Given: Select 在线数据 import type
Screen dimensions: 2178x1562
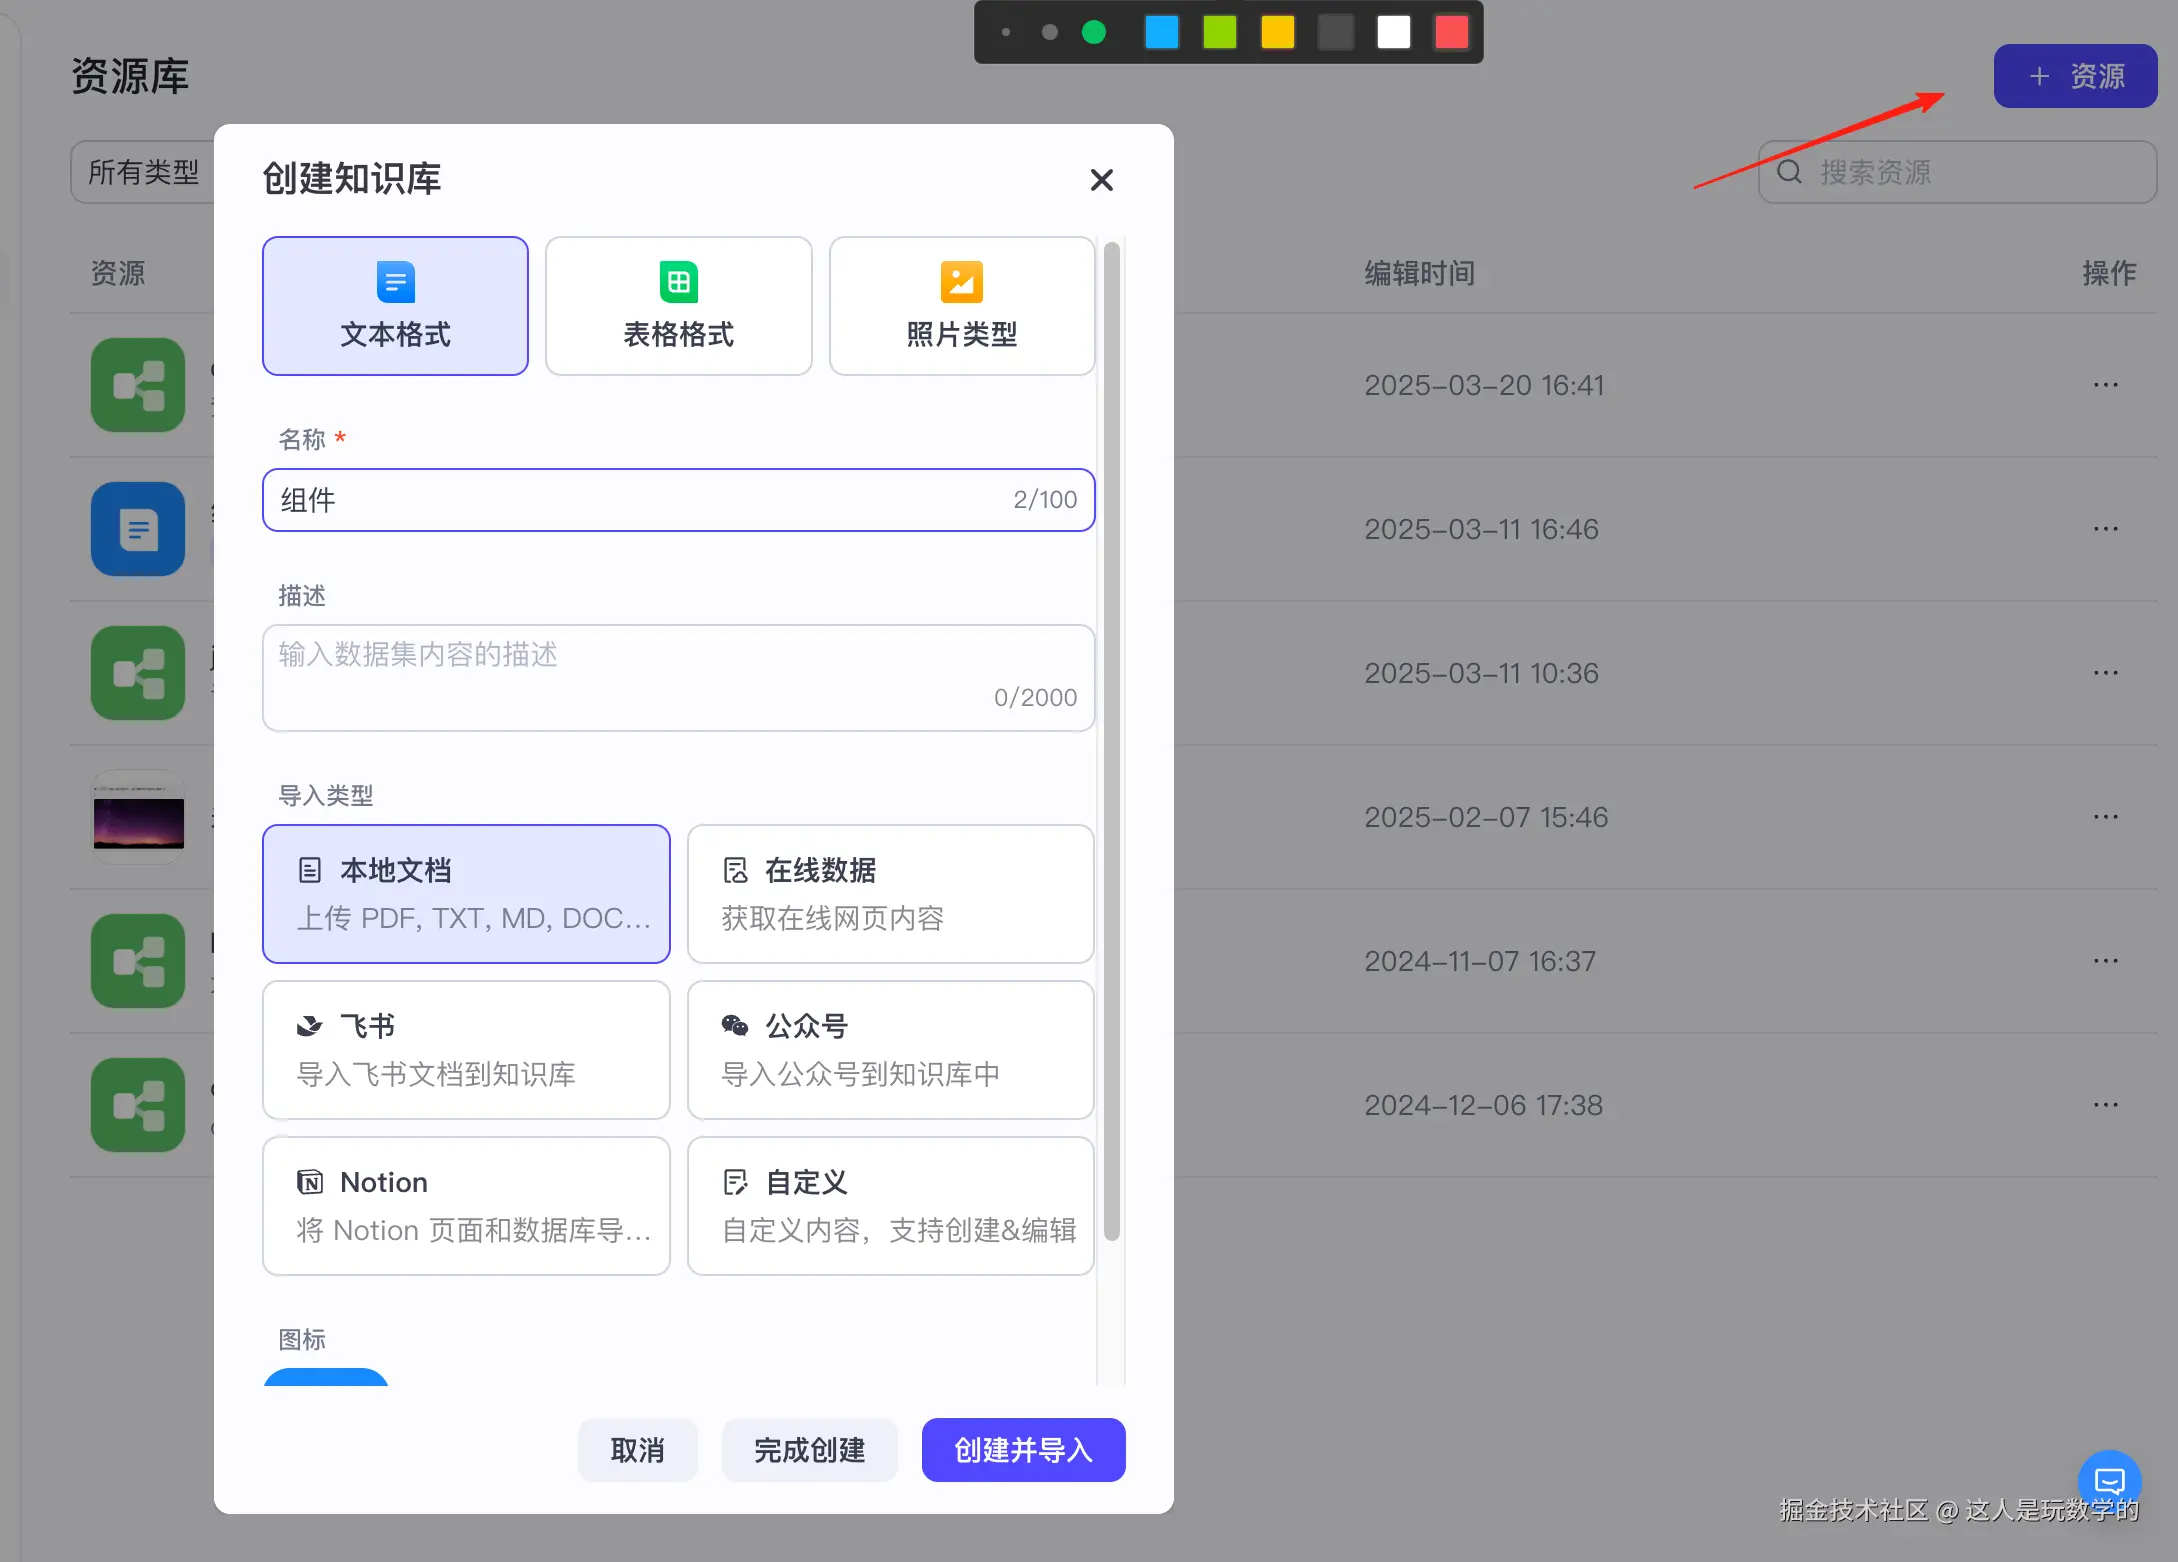Looking at the screenshot, I should (890, 893).
